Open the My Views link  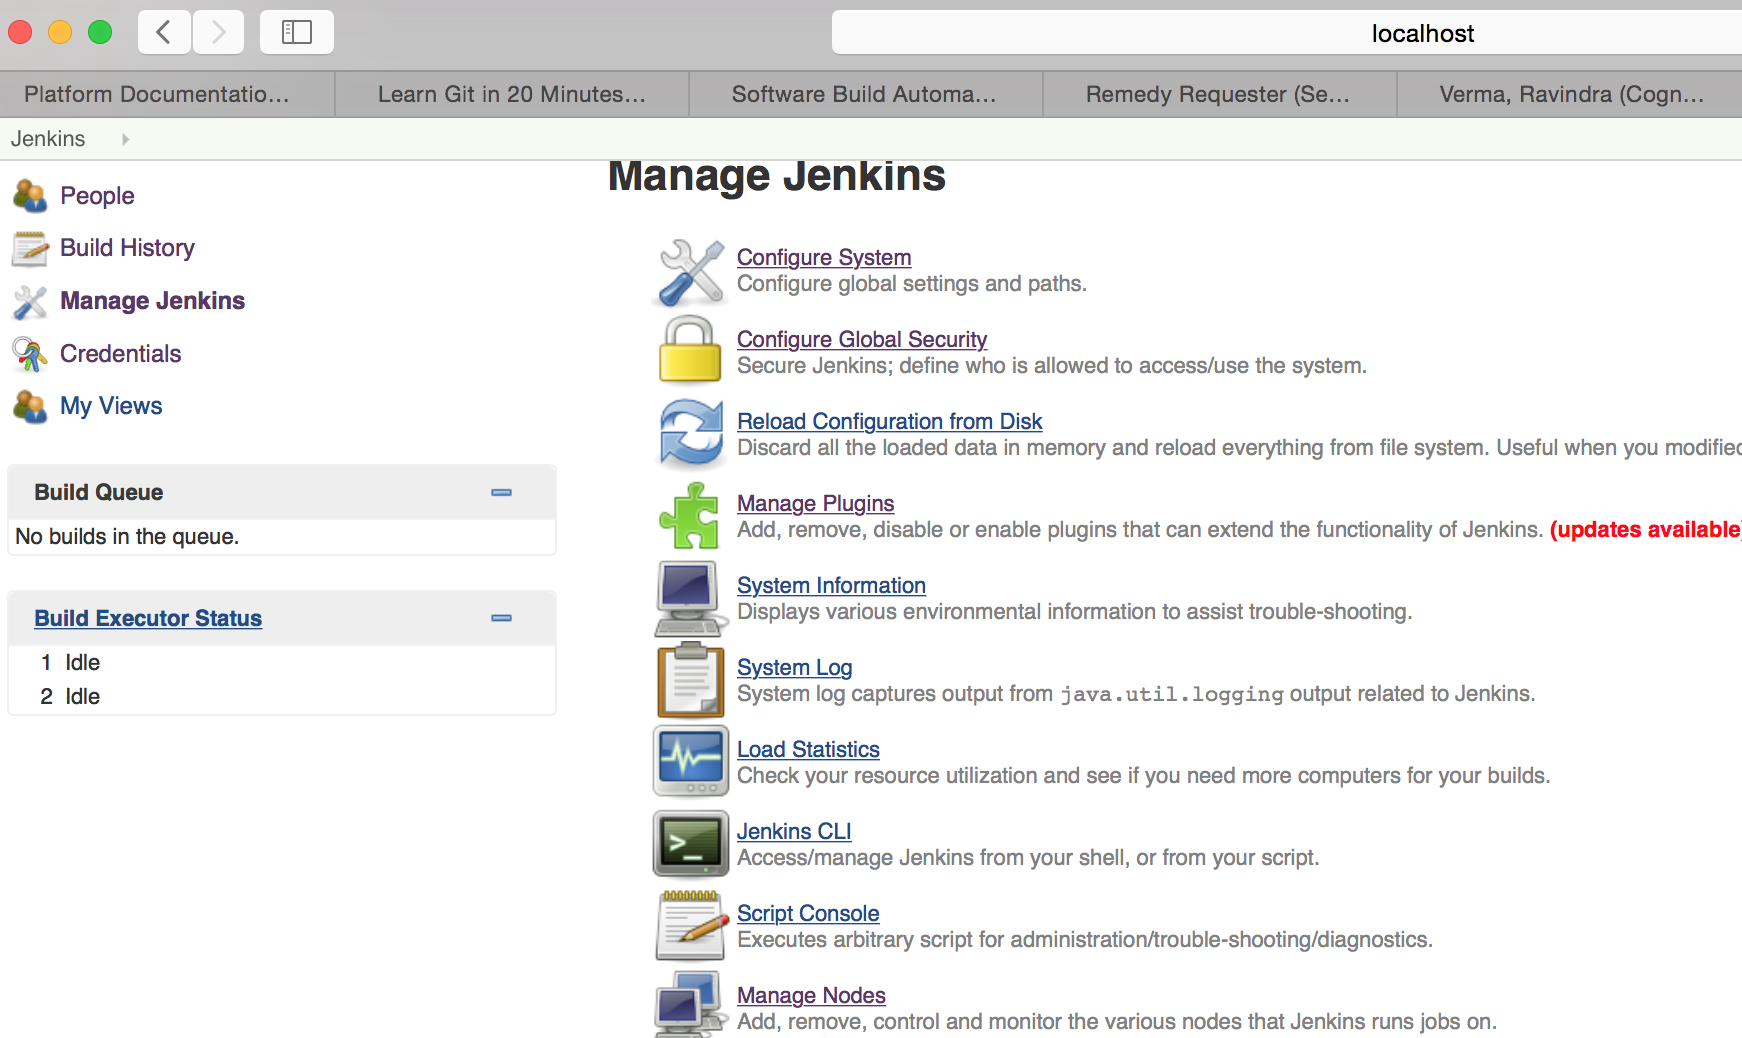tap(111, 406)
